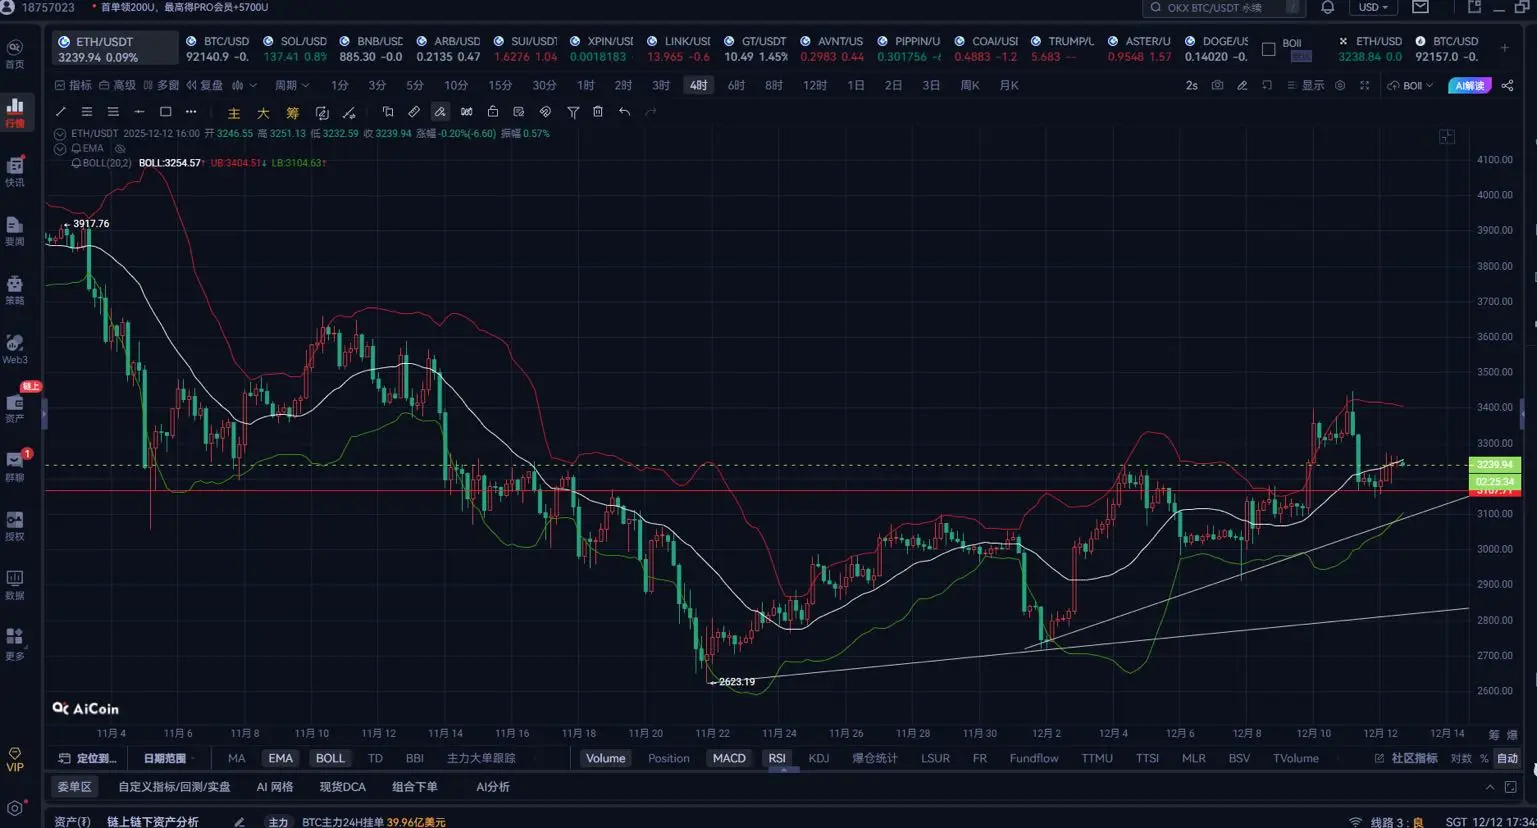Click the chart settings gear icon
Viewport: 1537px width, 828px height.
pyautogui.click(x=1340, y=86)
